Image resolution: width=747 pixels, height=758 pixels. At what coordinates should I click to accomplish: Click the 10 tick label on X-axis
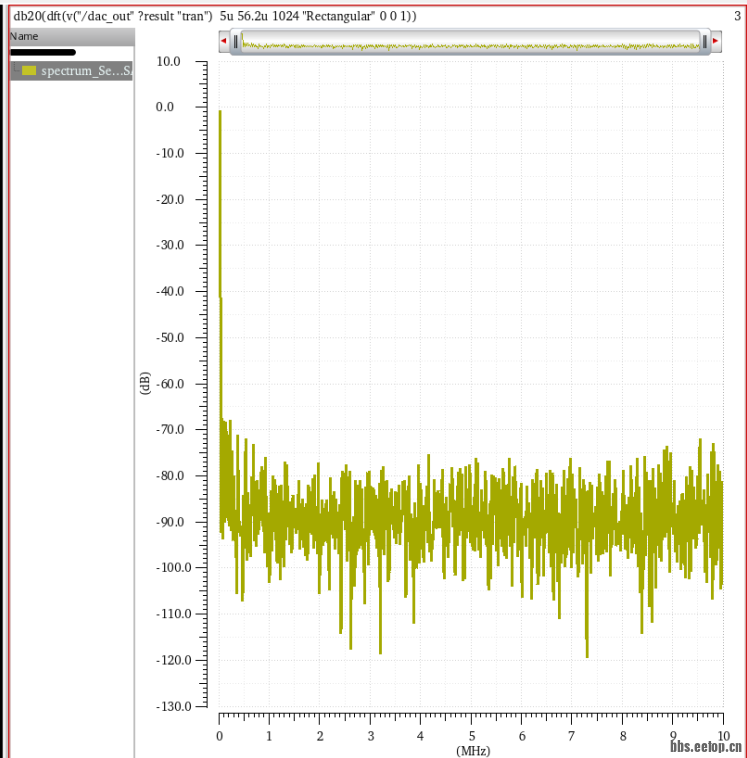coord(722,736)
